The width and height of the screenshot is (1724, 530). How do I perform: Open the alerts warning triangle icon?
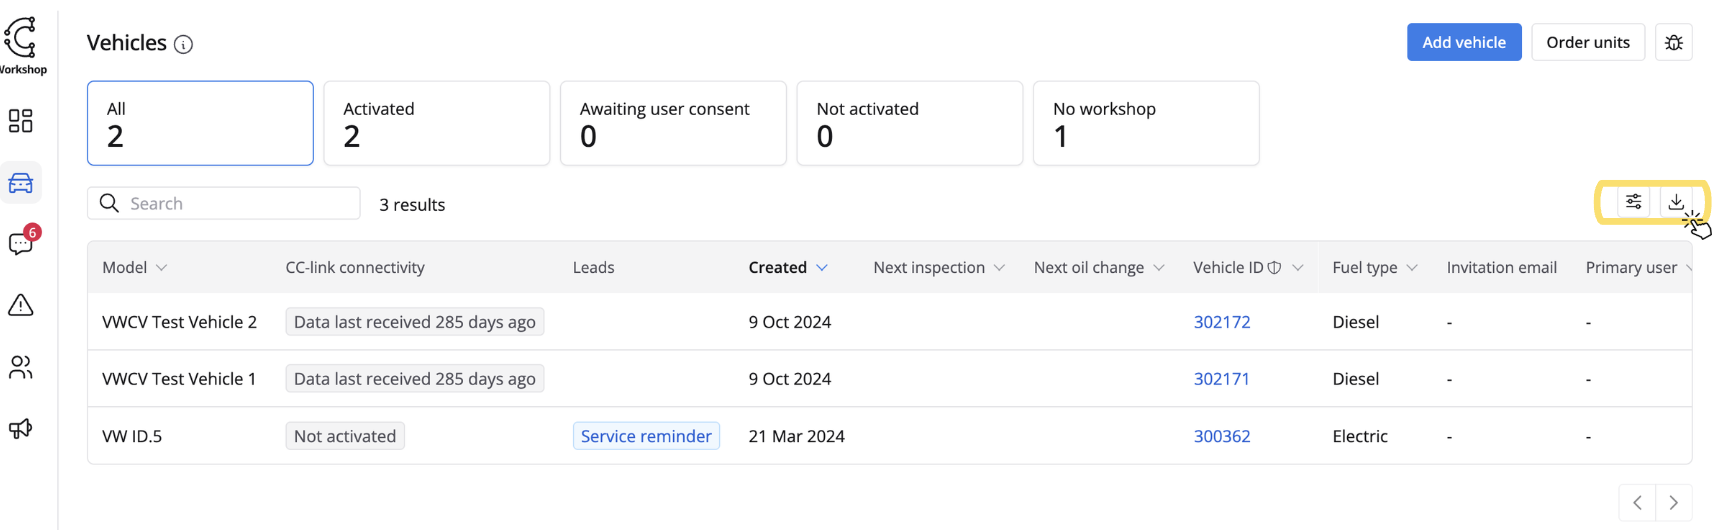[x=20, y=305]
